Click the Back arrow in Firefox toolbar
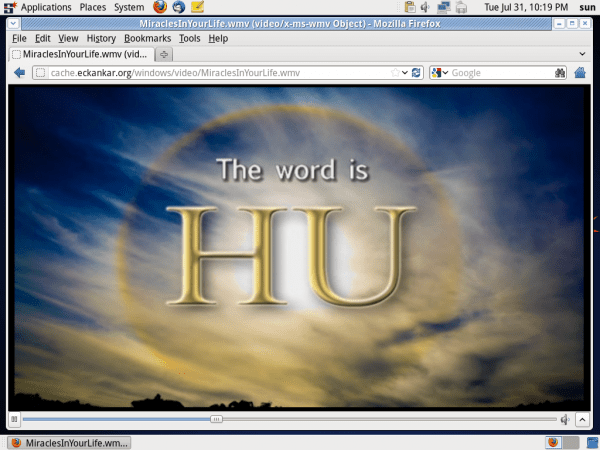 [19, 73]
